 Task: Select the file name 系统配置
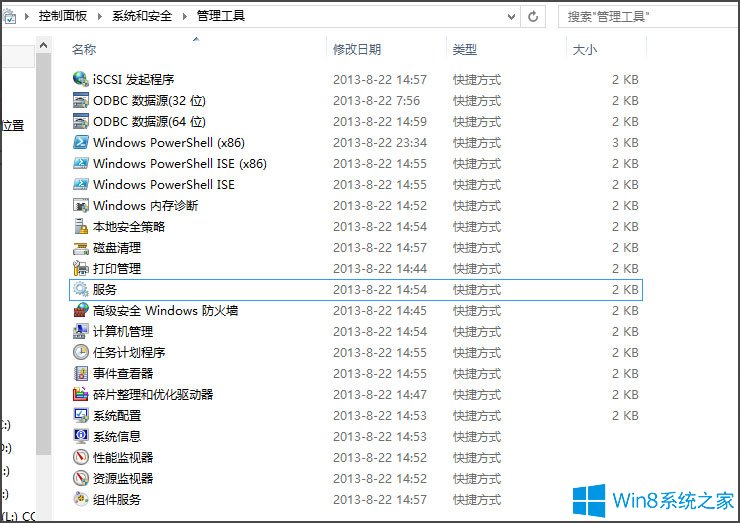pos(117,415)
